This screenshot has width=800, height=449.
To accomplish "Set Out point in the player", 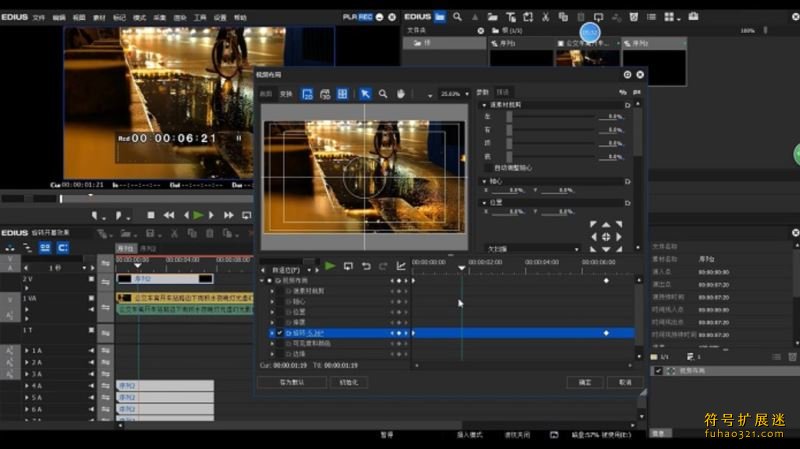I will coord(119,216).
